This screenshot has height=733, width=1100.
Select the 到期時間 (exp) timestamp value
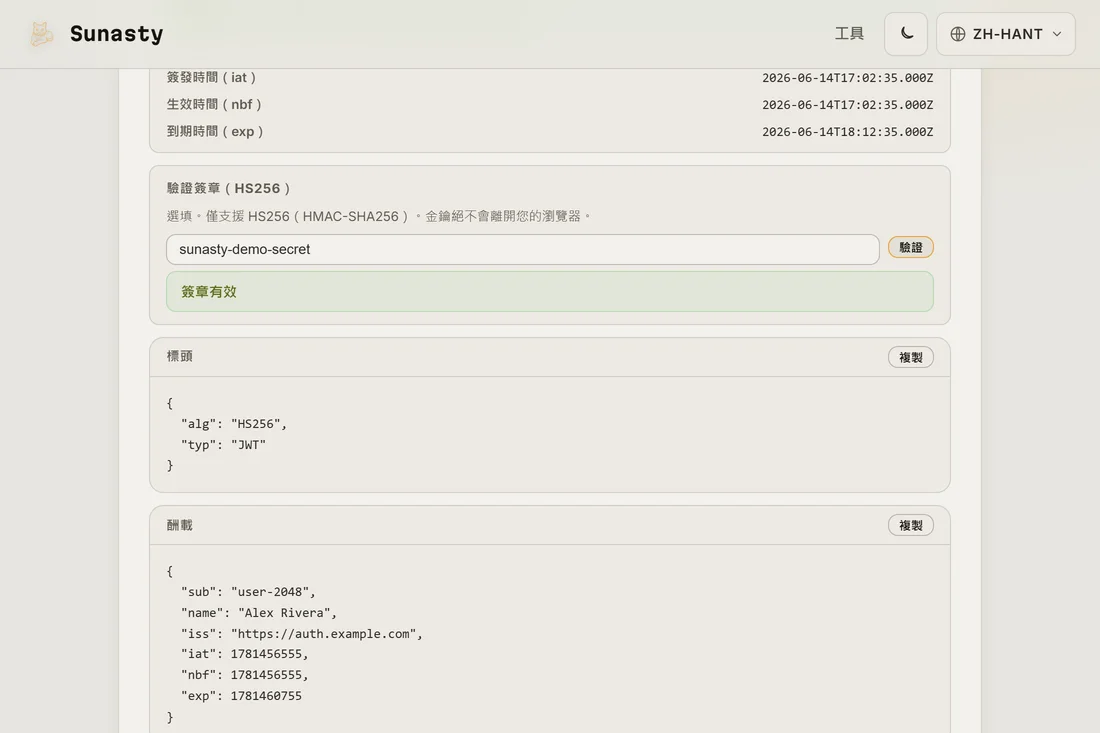(847, 132)
